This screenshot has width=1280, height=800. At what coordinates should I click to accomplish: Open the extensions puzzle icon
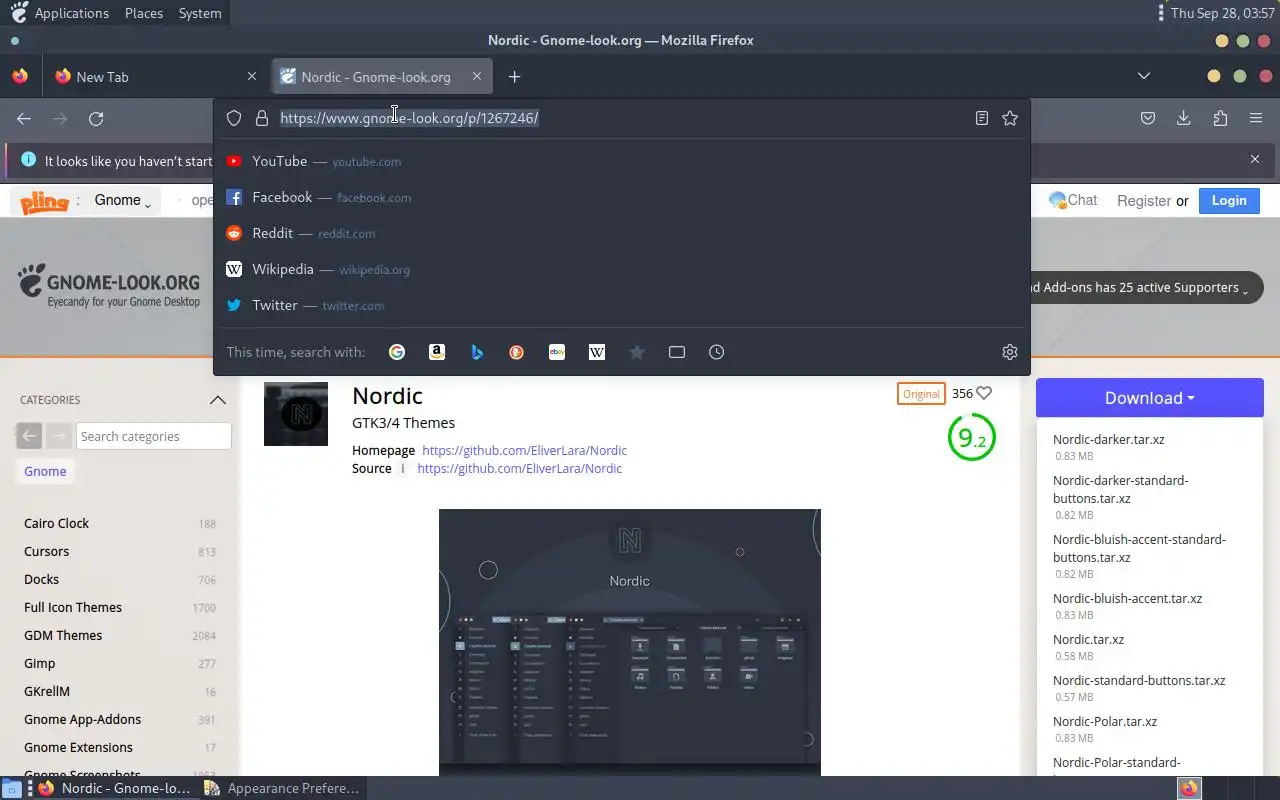(x=1220, y=118)
